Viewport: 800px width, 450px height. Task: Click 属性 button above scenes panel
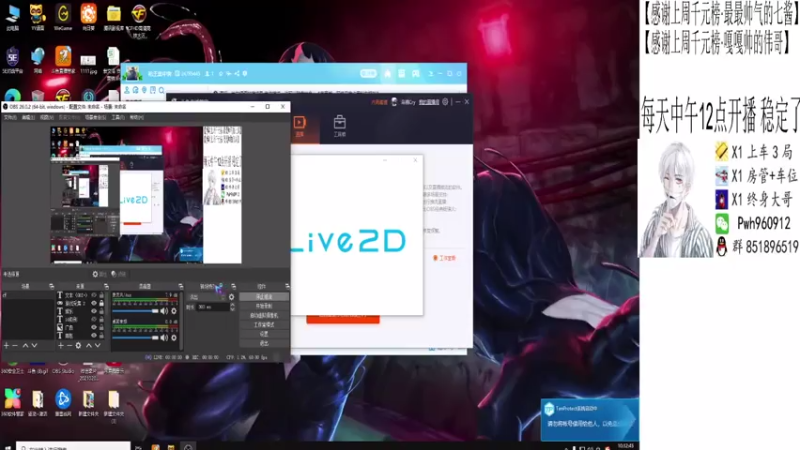[99, 274]
